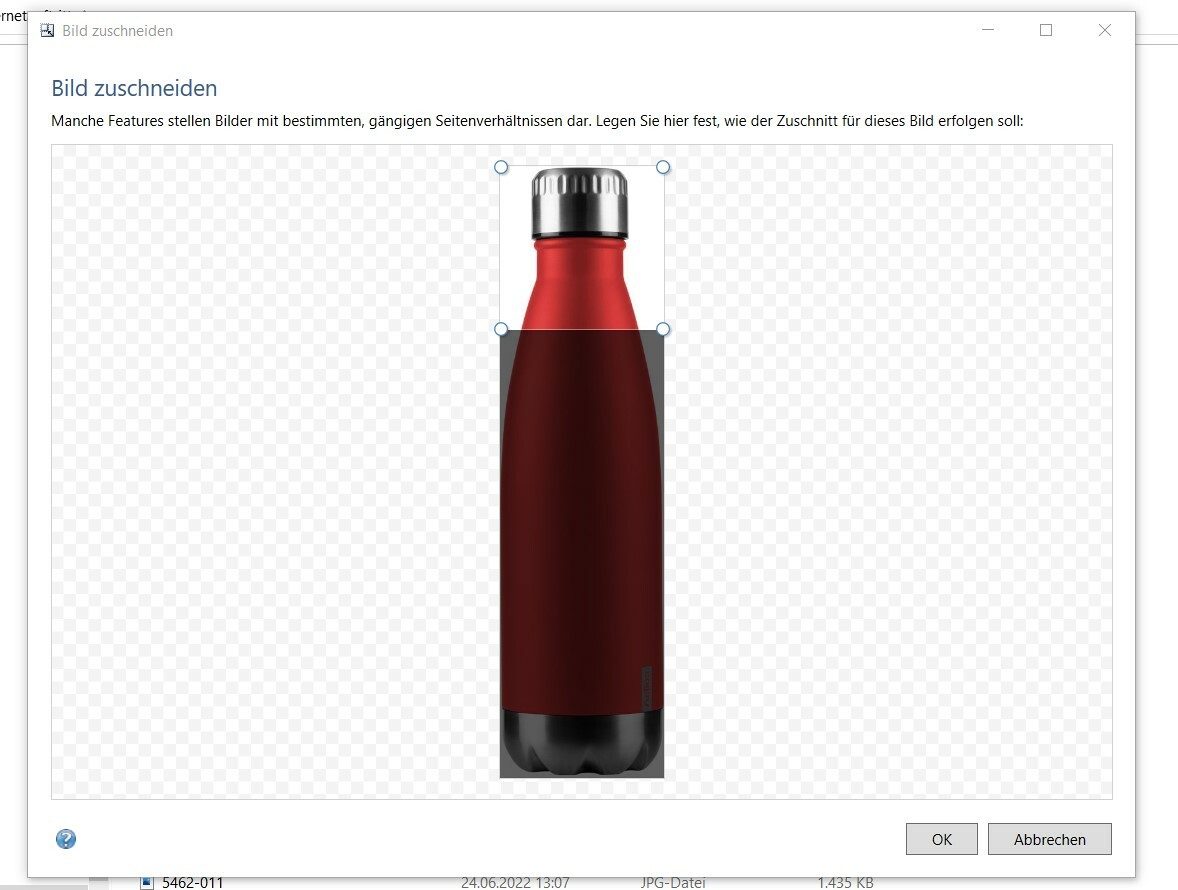This screenshot has width=1178, height=890.
Task: Click the file size 1.435 KB
Action: point(845,882)
